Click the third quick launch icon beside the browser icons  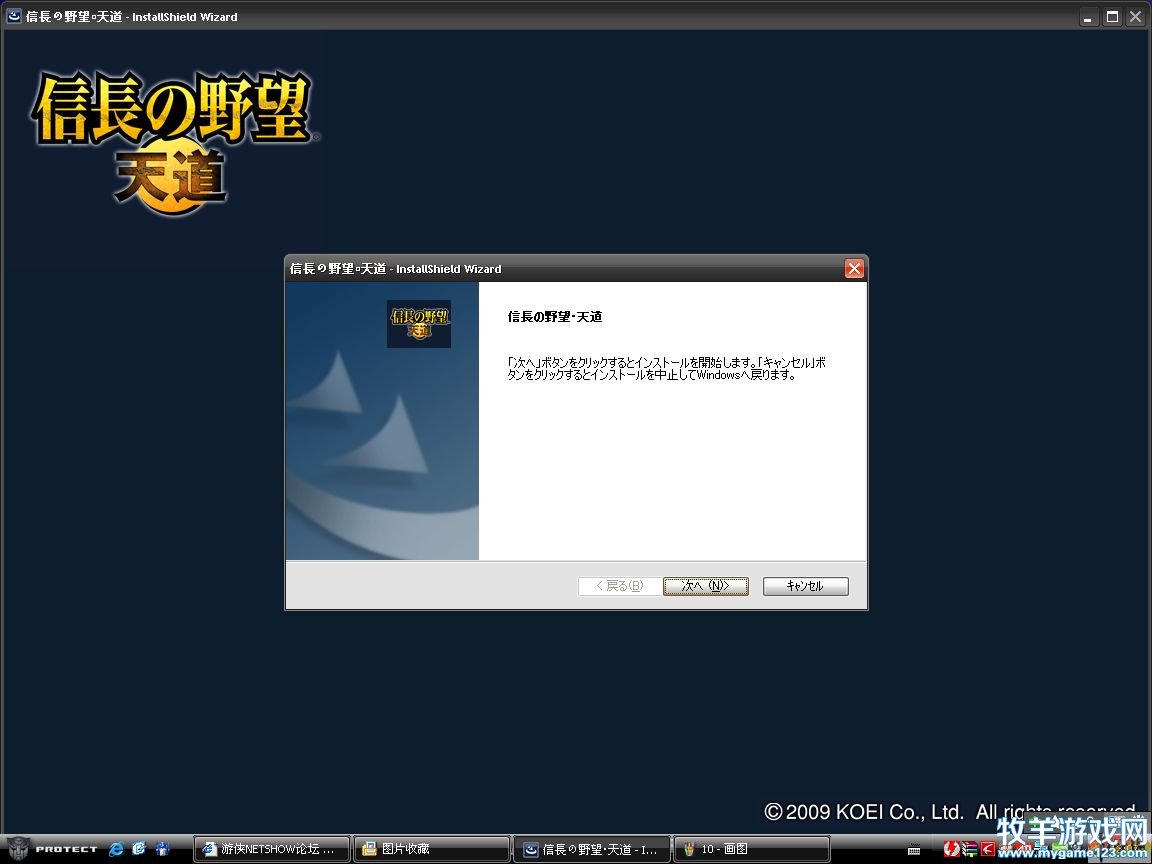click(x=162, y=849)
